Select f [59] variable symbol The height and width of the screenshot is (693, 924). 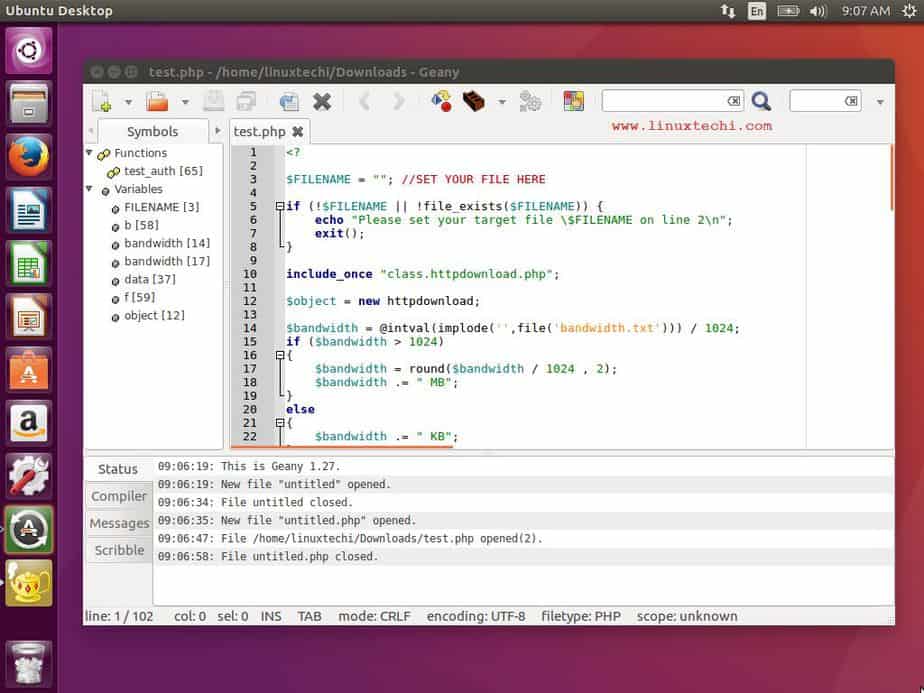click(140, 297)
